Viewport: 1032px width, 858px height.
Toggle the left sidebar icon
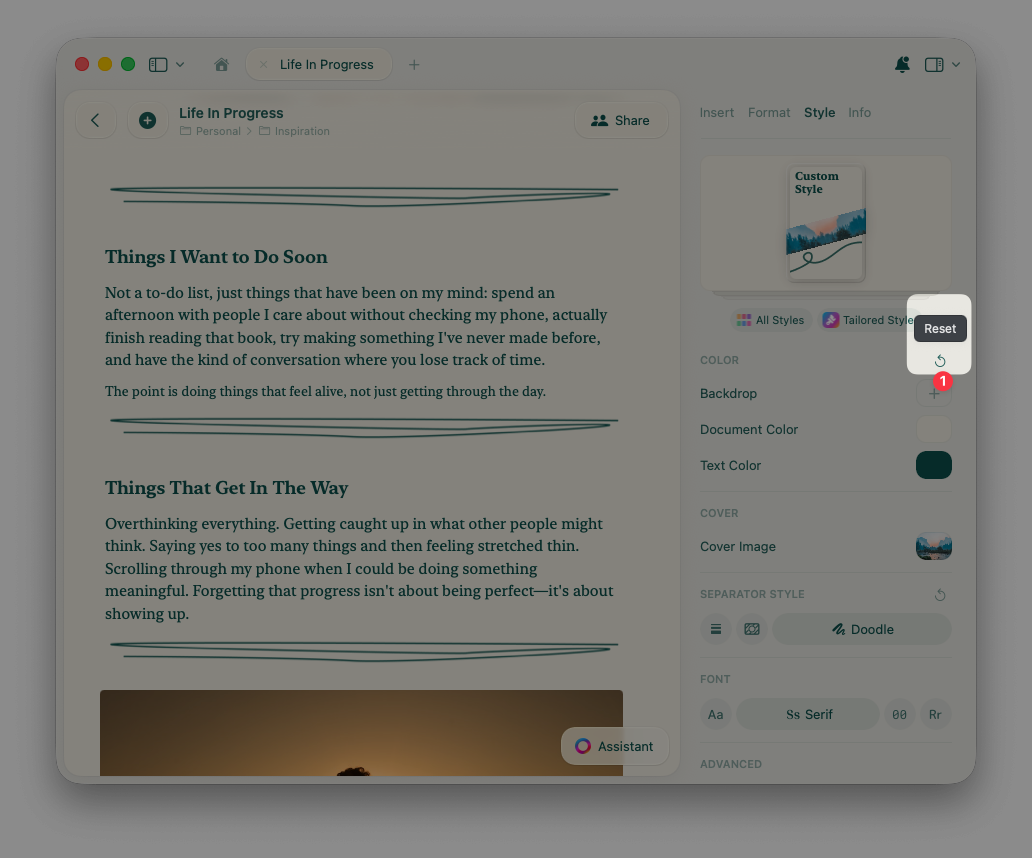(x=158, y=64)
